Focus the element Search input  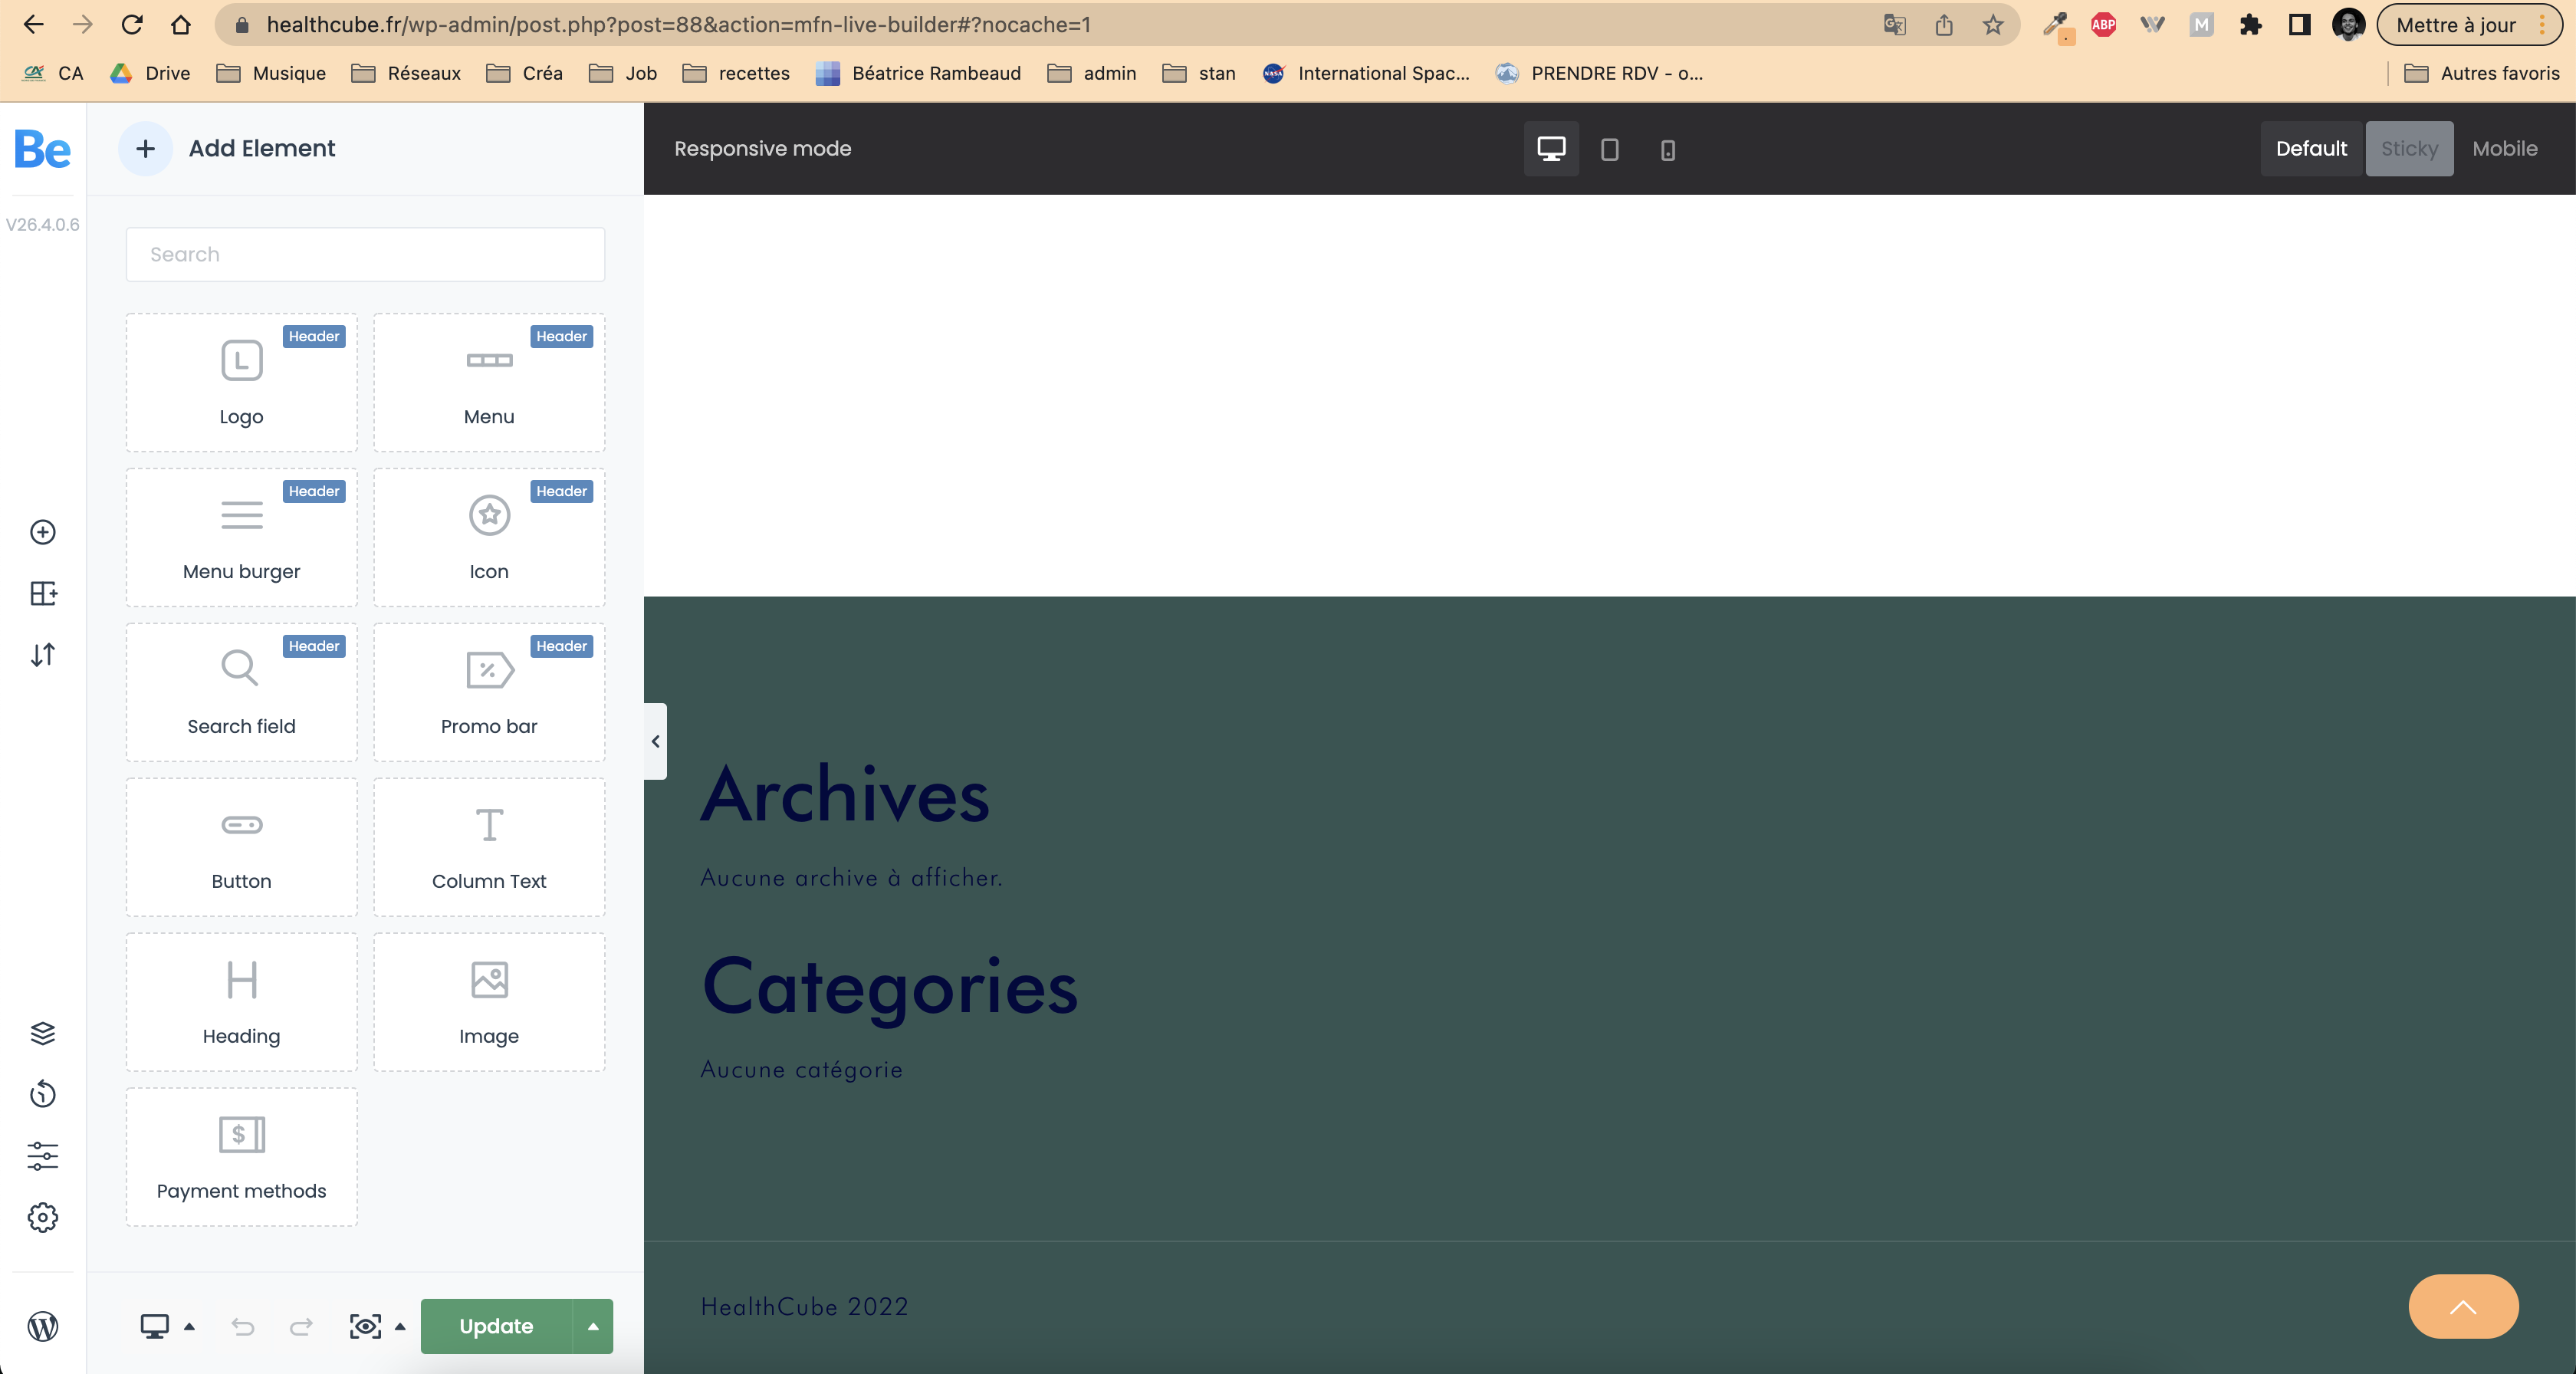coord(365,254)
